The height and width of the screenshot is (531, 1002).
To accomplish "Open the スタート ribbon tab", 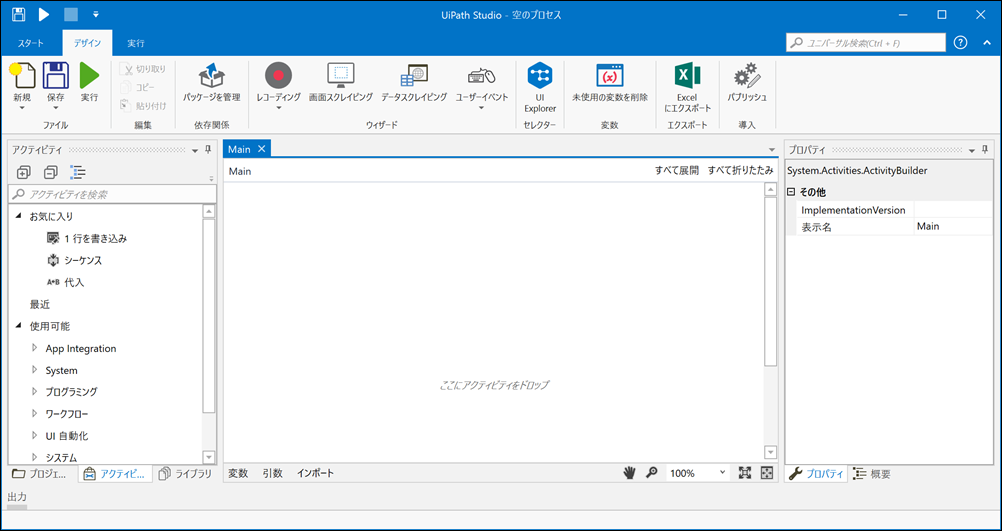I will click(x=31, y=43).
